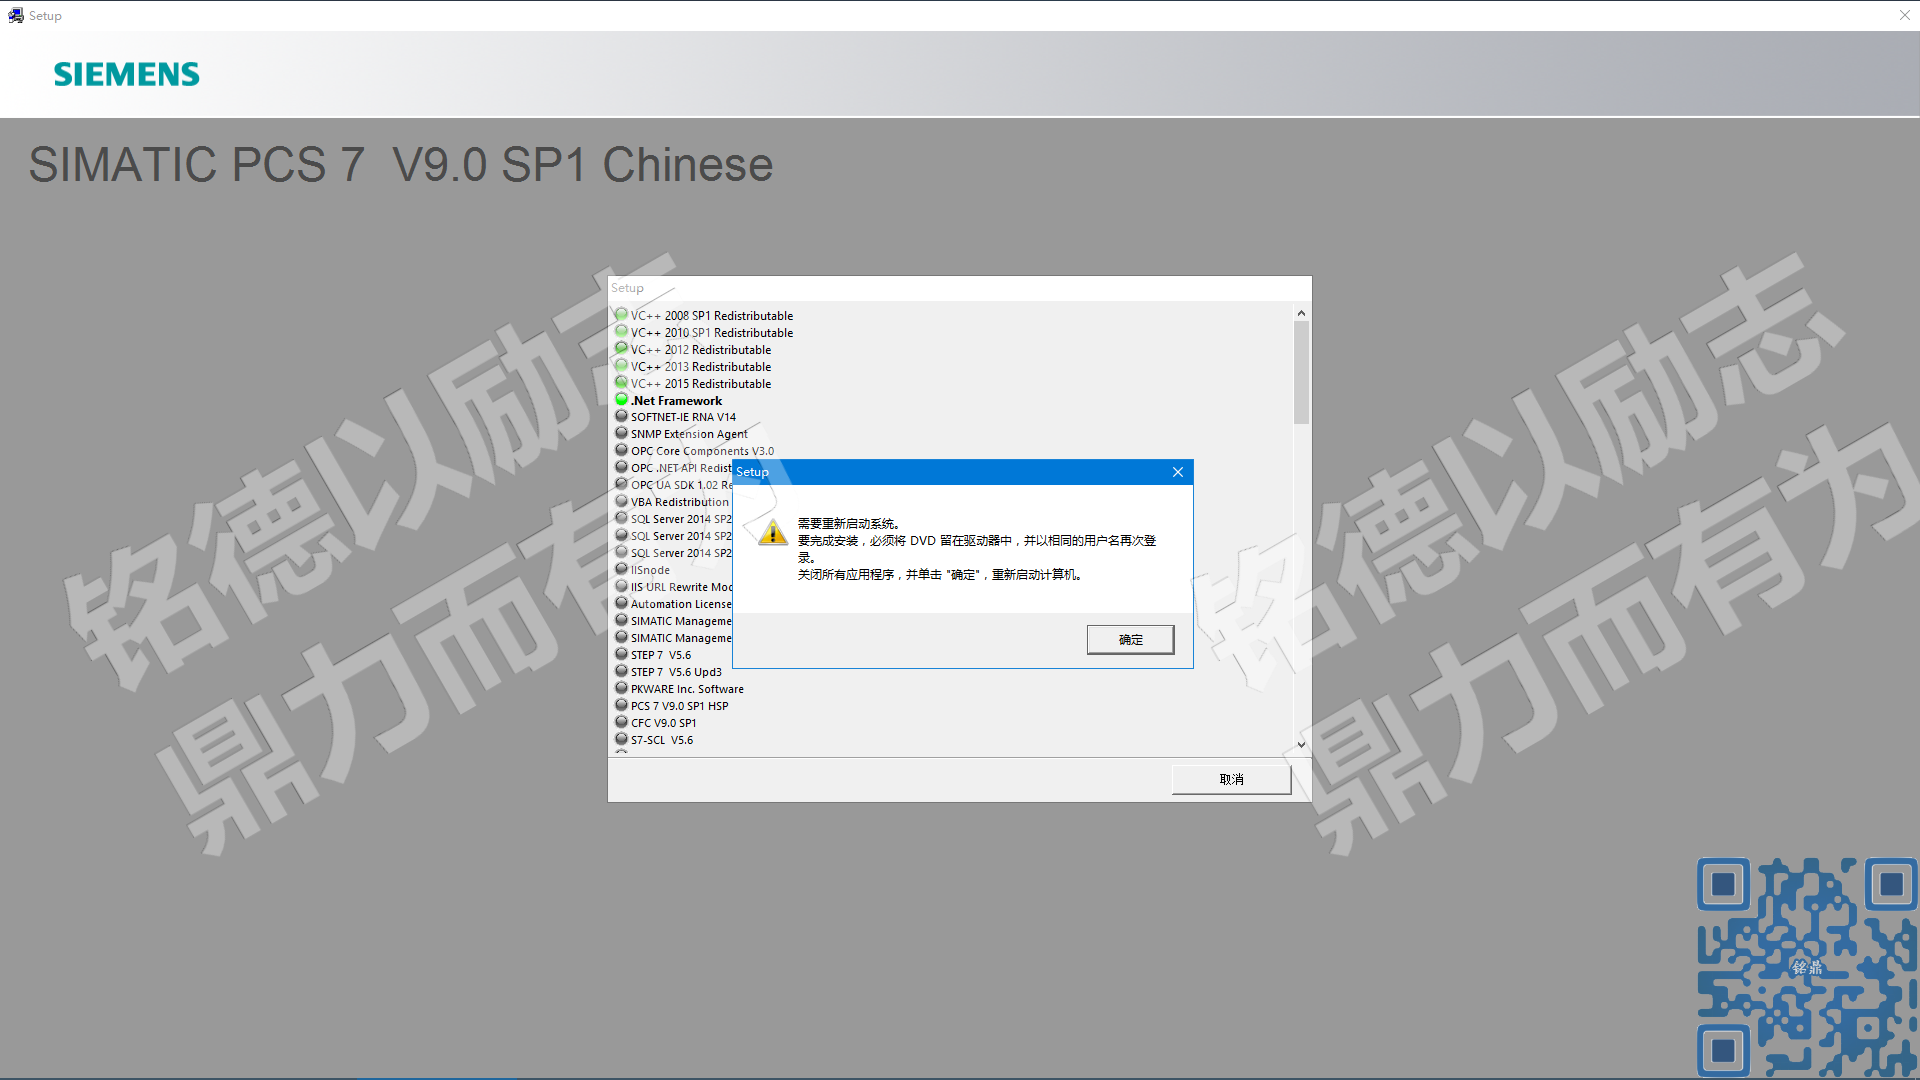Click status icon next to S7-SCL V5.6
Screen dimensions: 1920x1080
[x=621, y=740]
